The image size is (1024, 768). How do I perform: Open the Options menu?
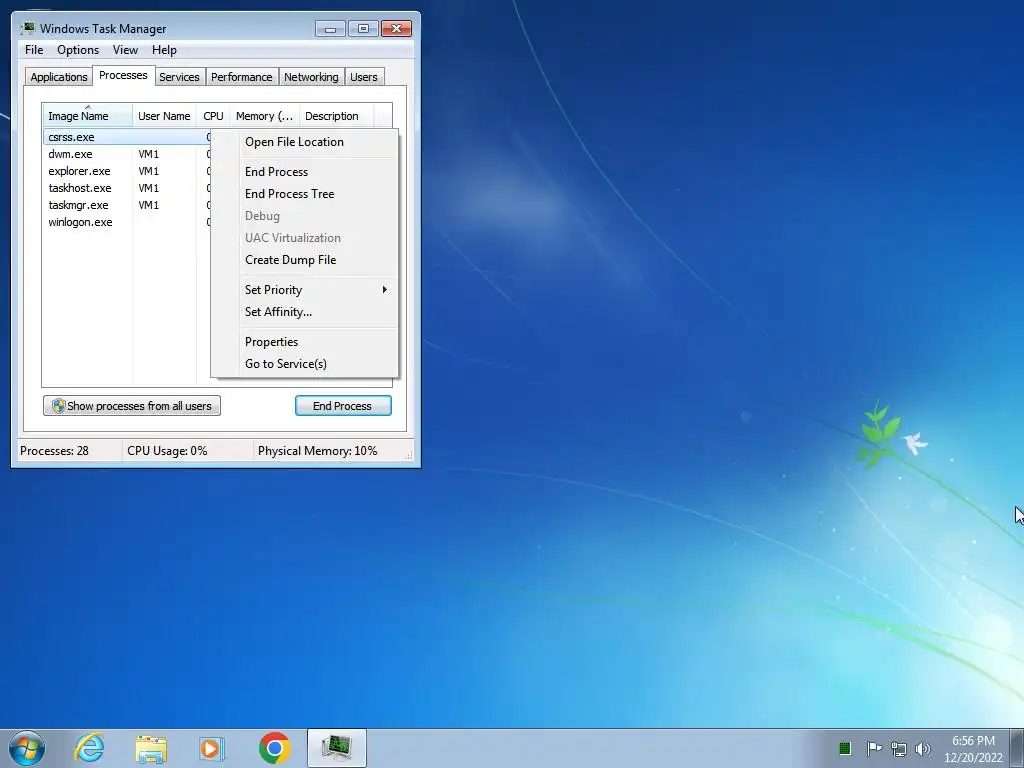(78, 50)
